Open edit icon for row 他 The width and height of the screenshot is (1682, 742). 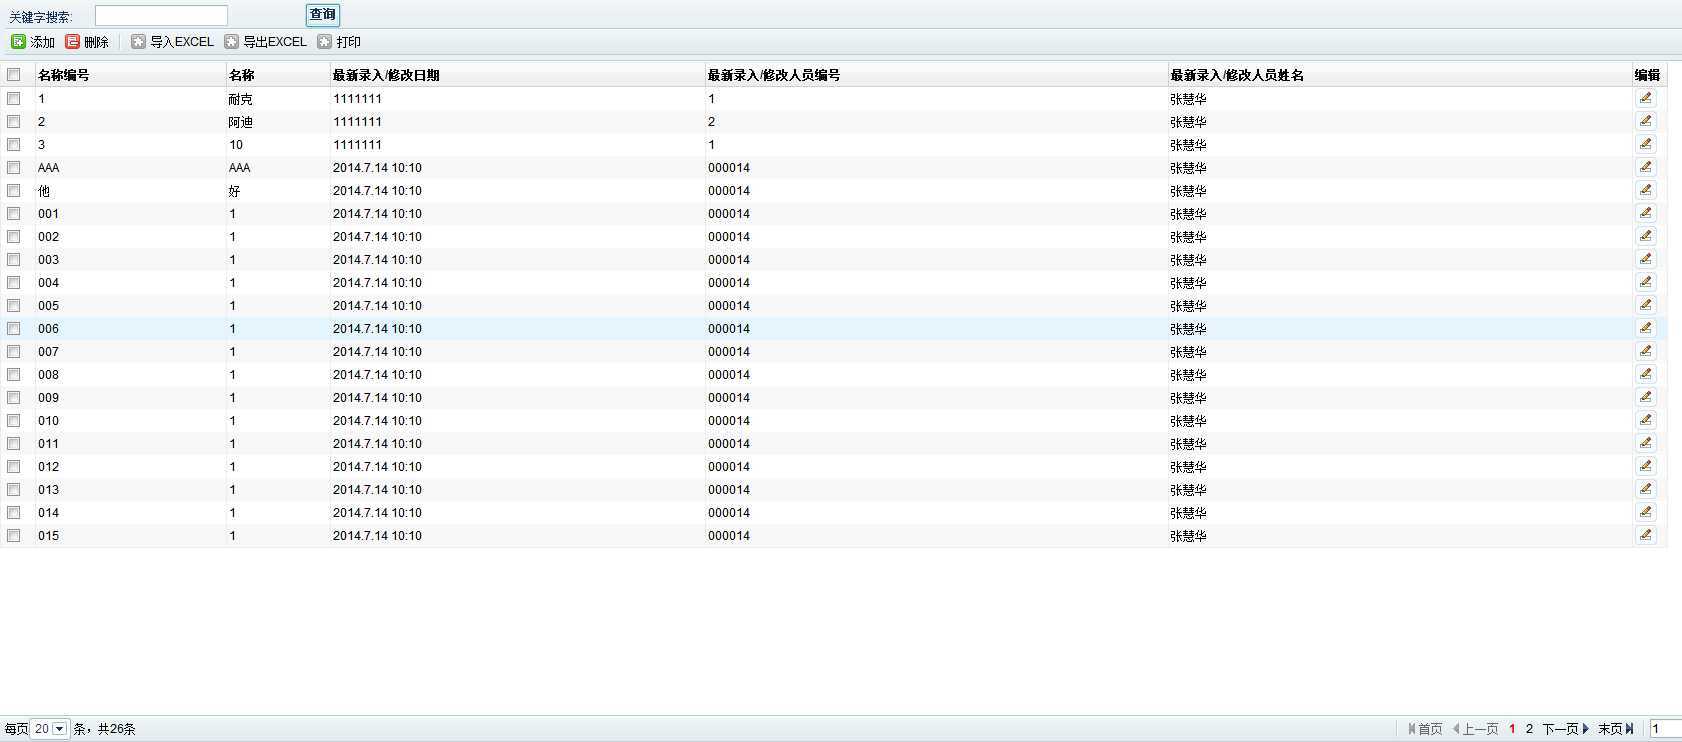[1645, 190]
